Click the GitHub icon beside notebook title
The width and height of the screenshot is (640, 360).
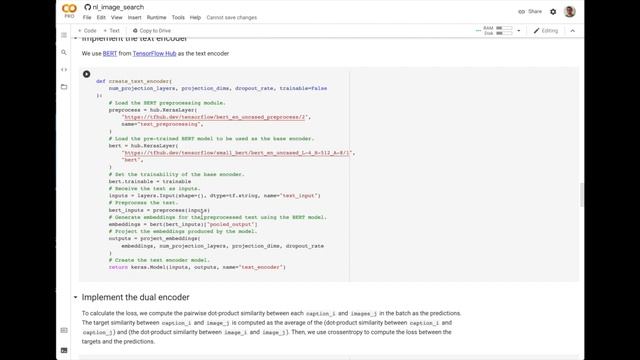[87, 7]
